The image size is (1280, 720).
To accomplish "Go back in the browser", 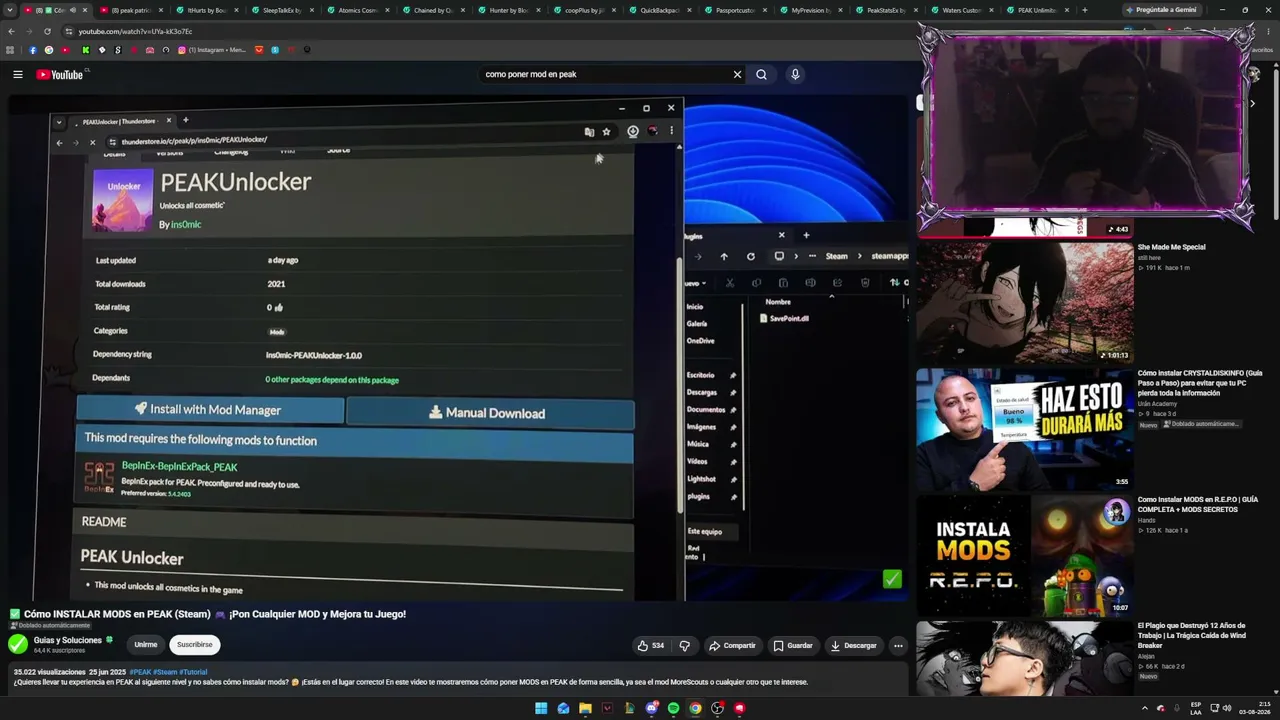I will [x=11, y=31].
